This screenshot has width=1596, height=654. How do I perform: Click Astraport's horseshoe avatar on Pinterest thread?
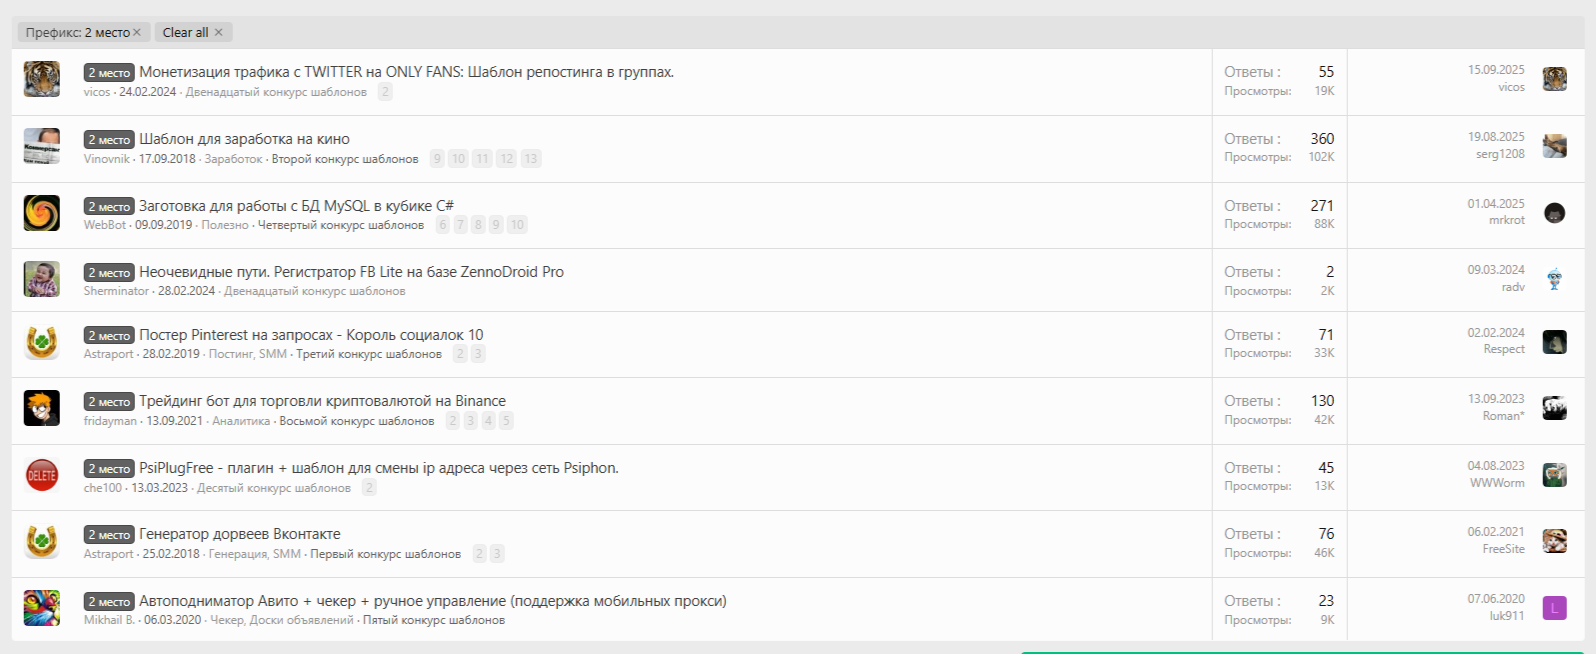click(42, 342)
